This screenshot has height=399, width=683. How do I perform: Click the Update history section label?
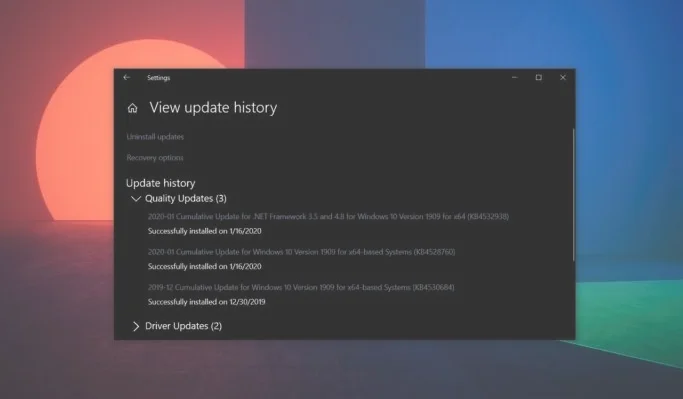[161, 183]
